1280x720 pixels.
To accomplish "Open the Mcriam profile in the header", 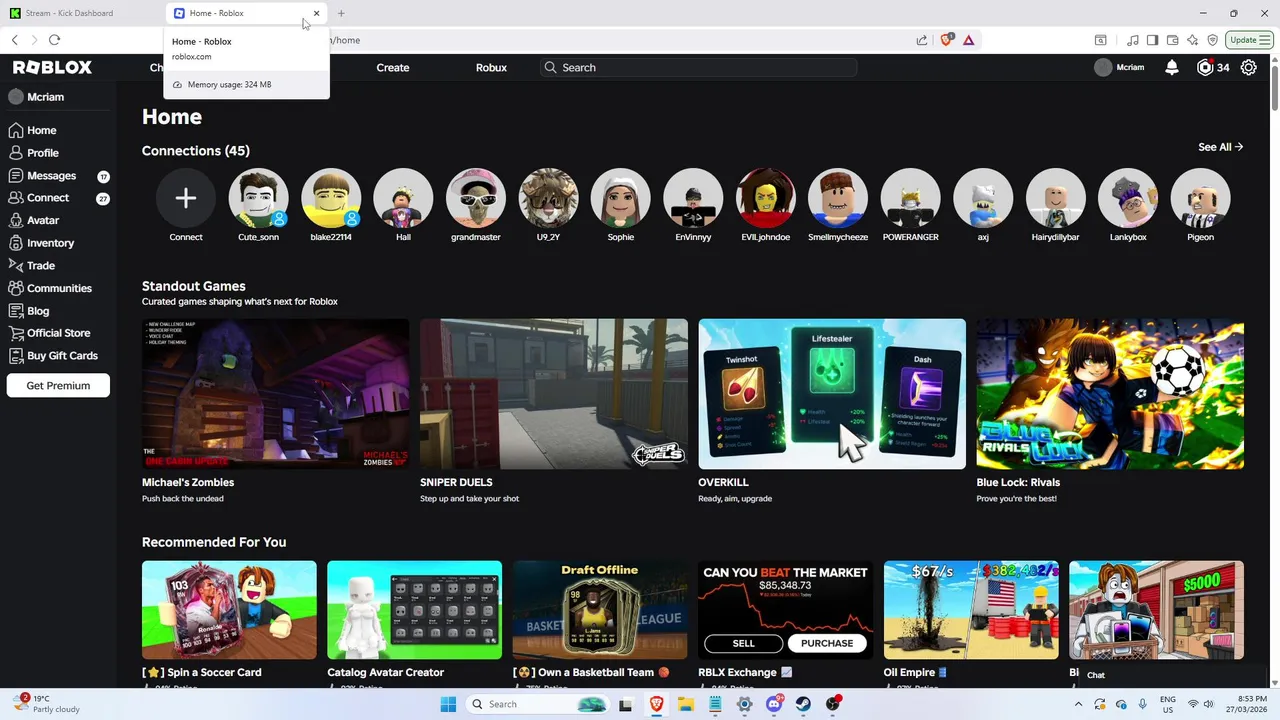I will (x=1119, y=67).
